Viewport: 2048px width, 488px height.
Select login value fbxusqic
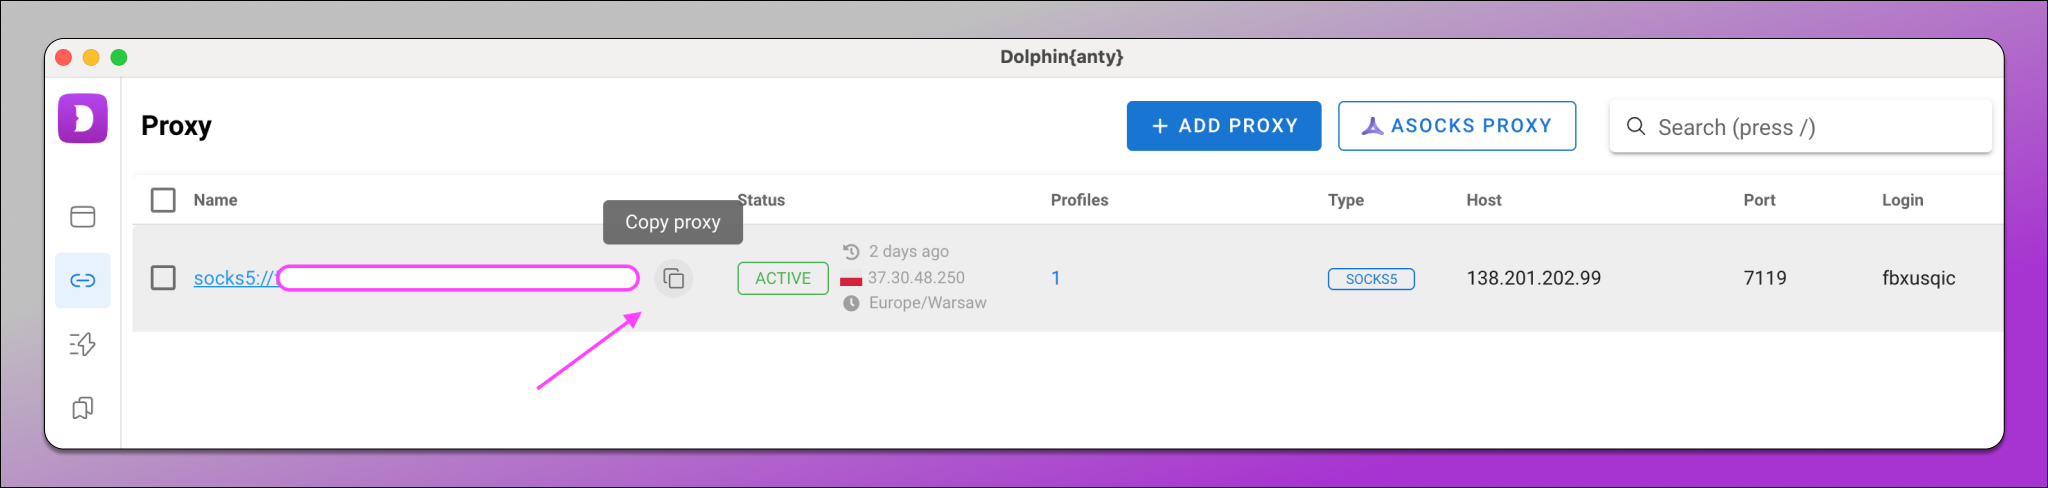(x=1918, y=278)
